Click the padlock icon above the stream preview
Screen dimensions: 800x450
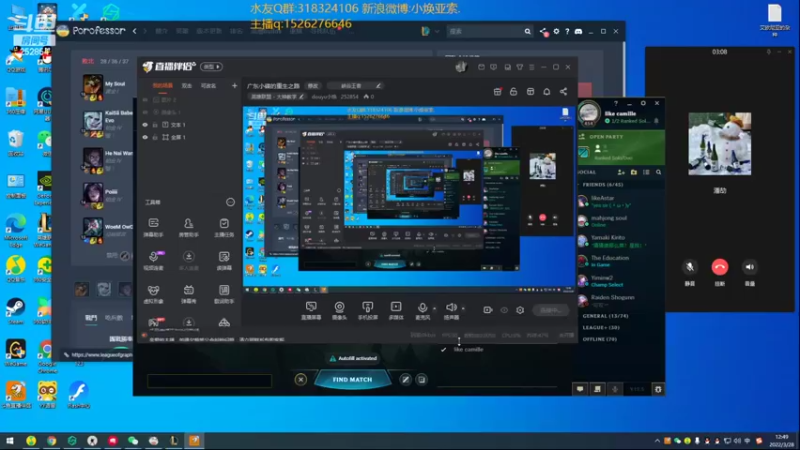pyautogui.click(x=513, y=91)
